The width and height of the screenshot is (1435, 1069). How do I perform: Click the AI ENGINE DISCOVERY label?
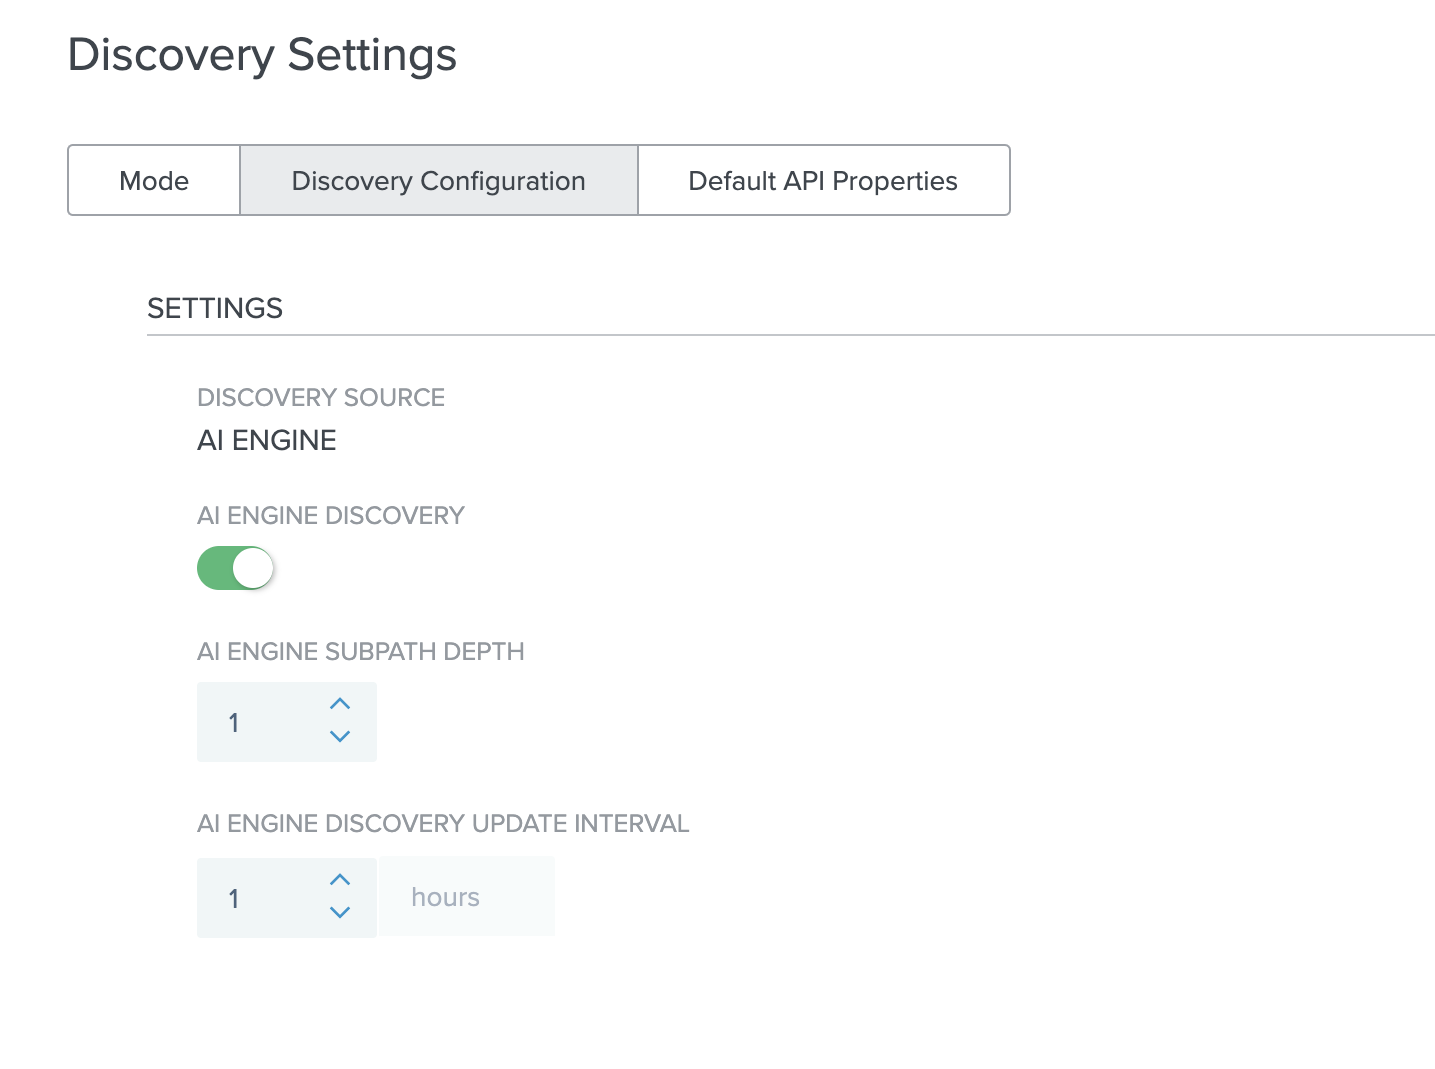pyautogui.click(x=331, y=516)
